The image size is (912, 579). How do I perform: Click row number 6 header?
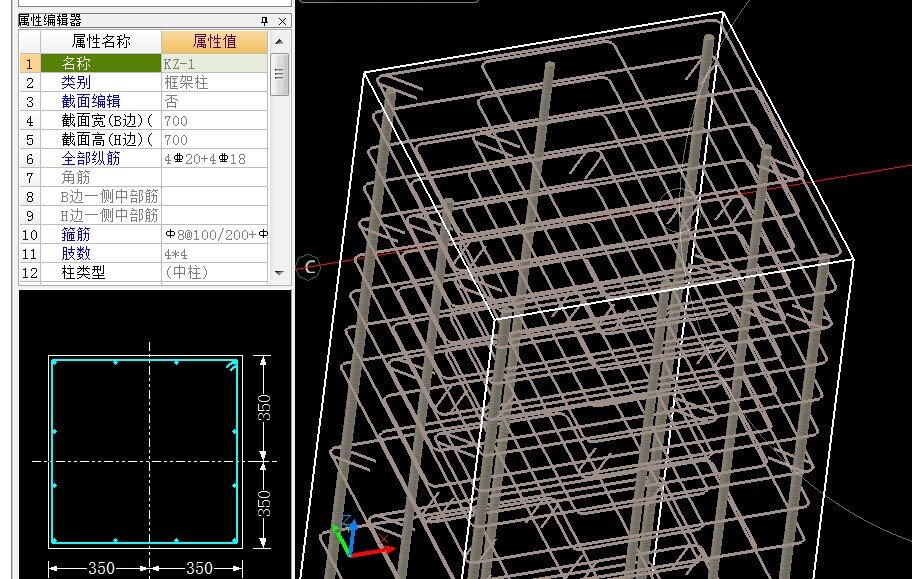tap(30, 158)
